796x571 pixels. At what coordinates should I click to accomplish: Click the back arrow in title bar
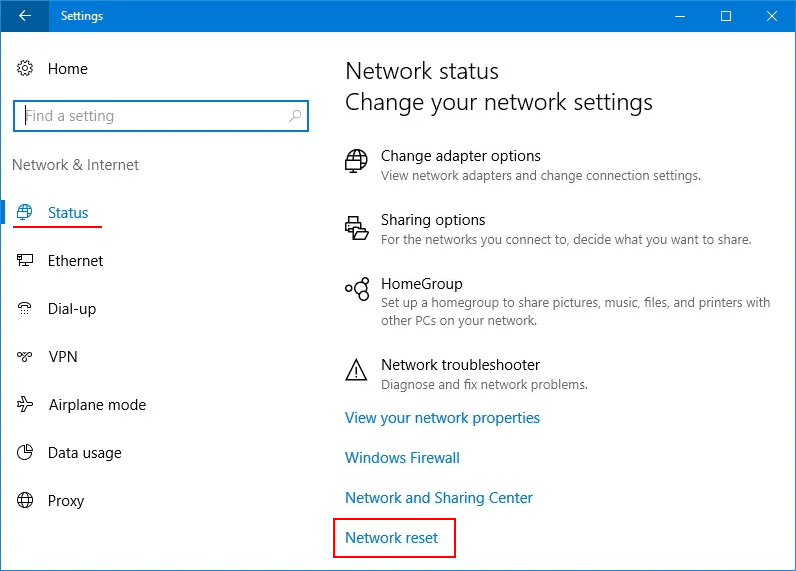[x=25, y=16]
